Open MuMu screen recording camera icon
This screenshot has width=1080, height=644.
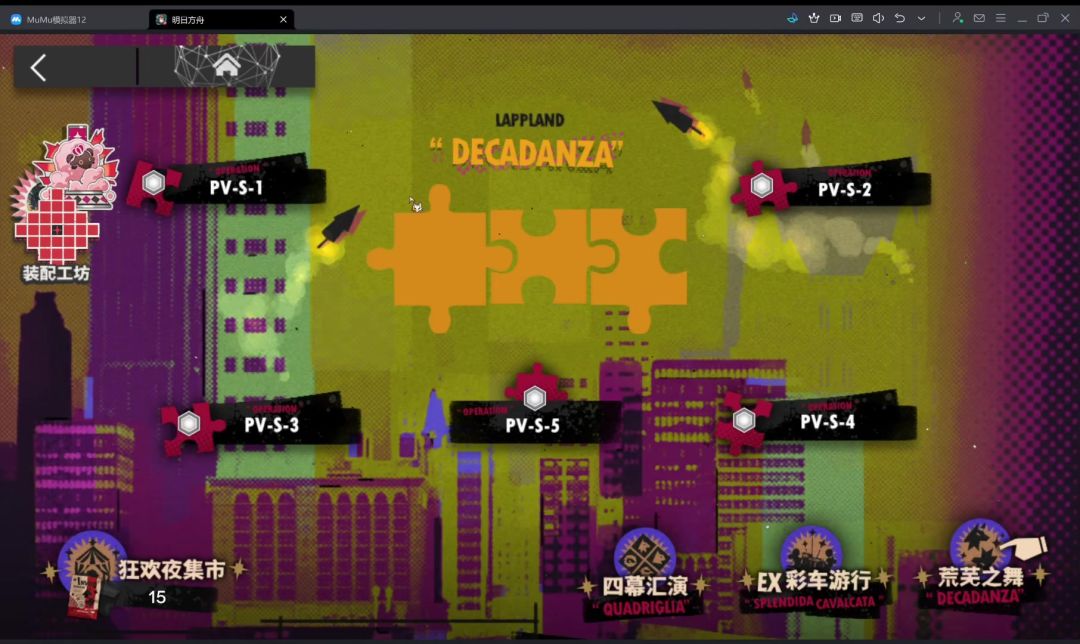tap(835, 19)
